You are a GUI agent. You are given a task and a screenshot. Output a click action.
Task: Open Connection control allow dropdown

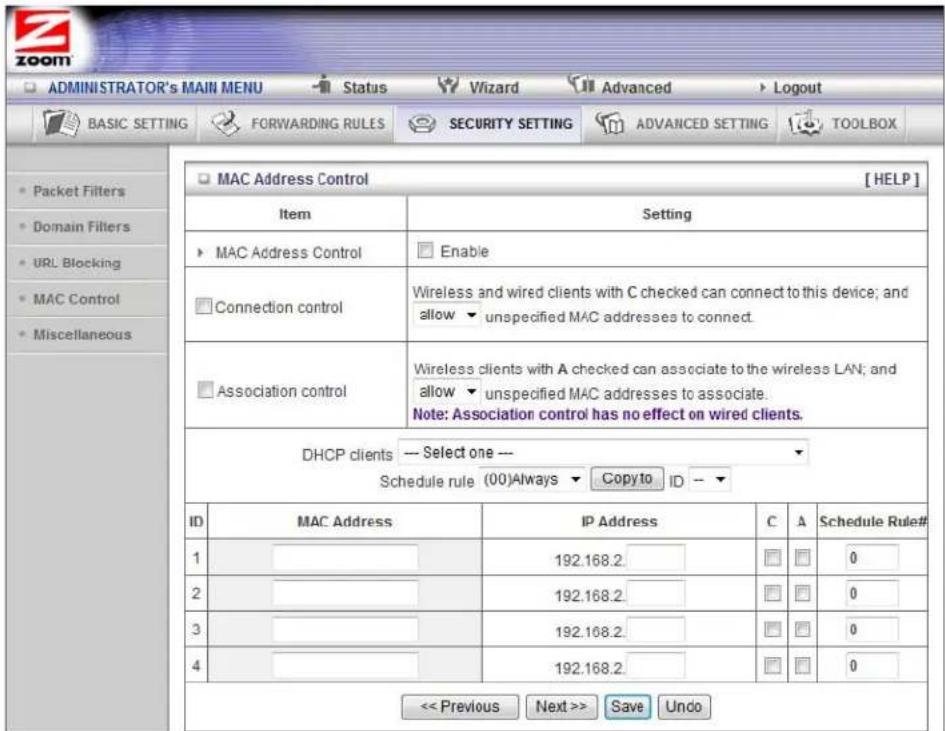(x=447, y=315)
